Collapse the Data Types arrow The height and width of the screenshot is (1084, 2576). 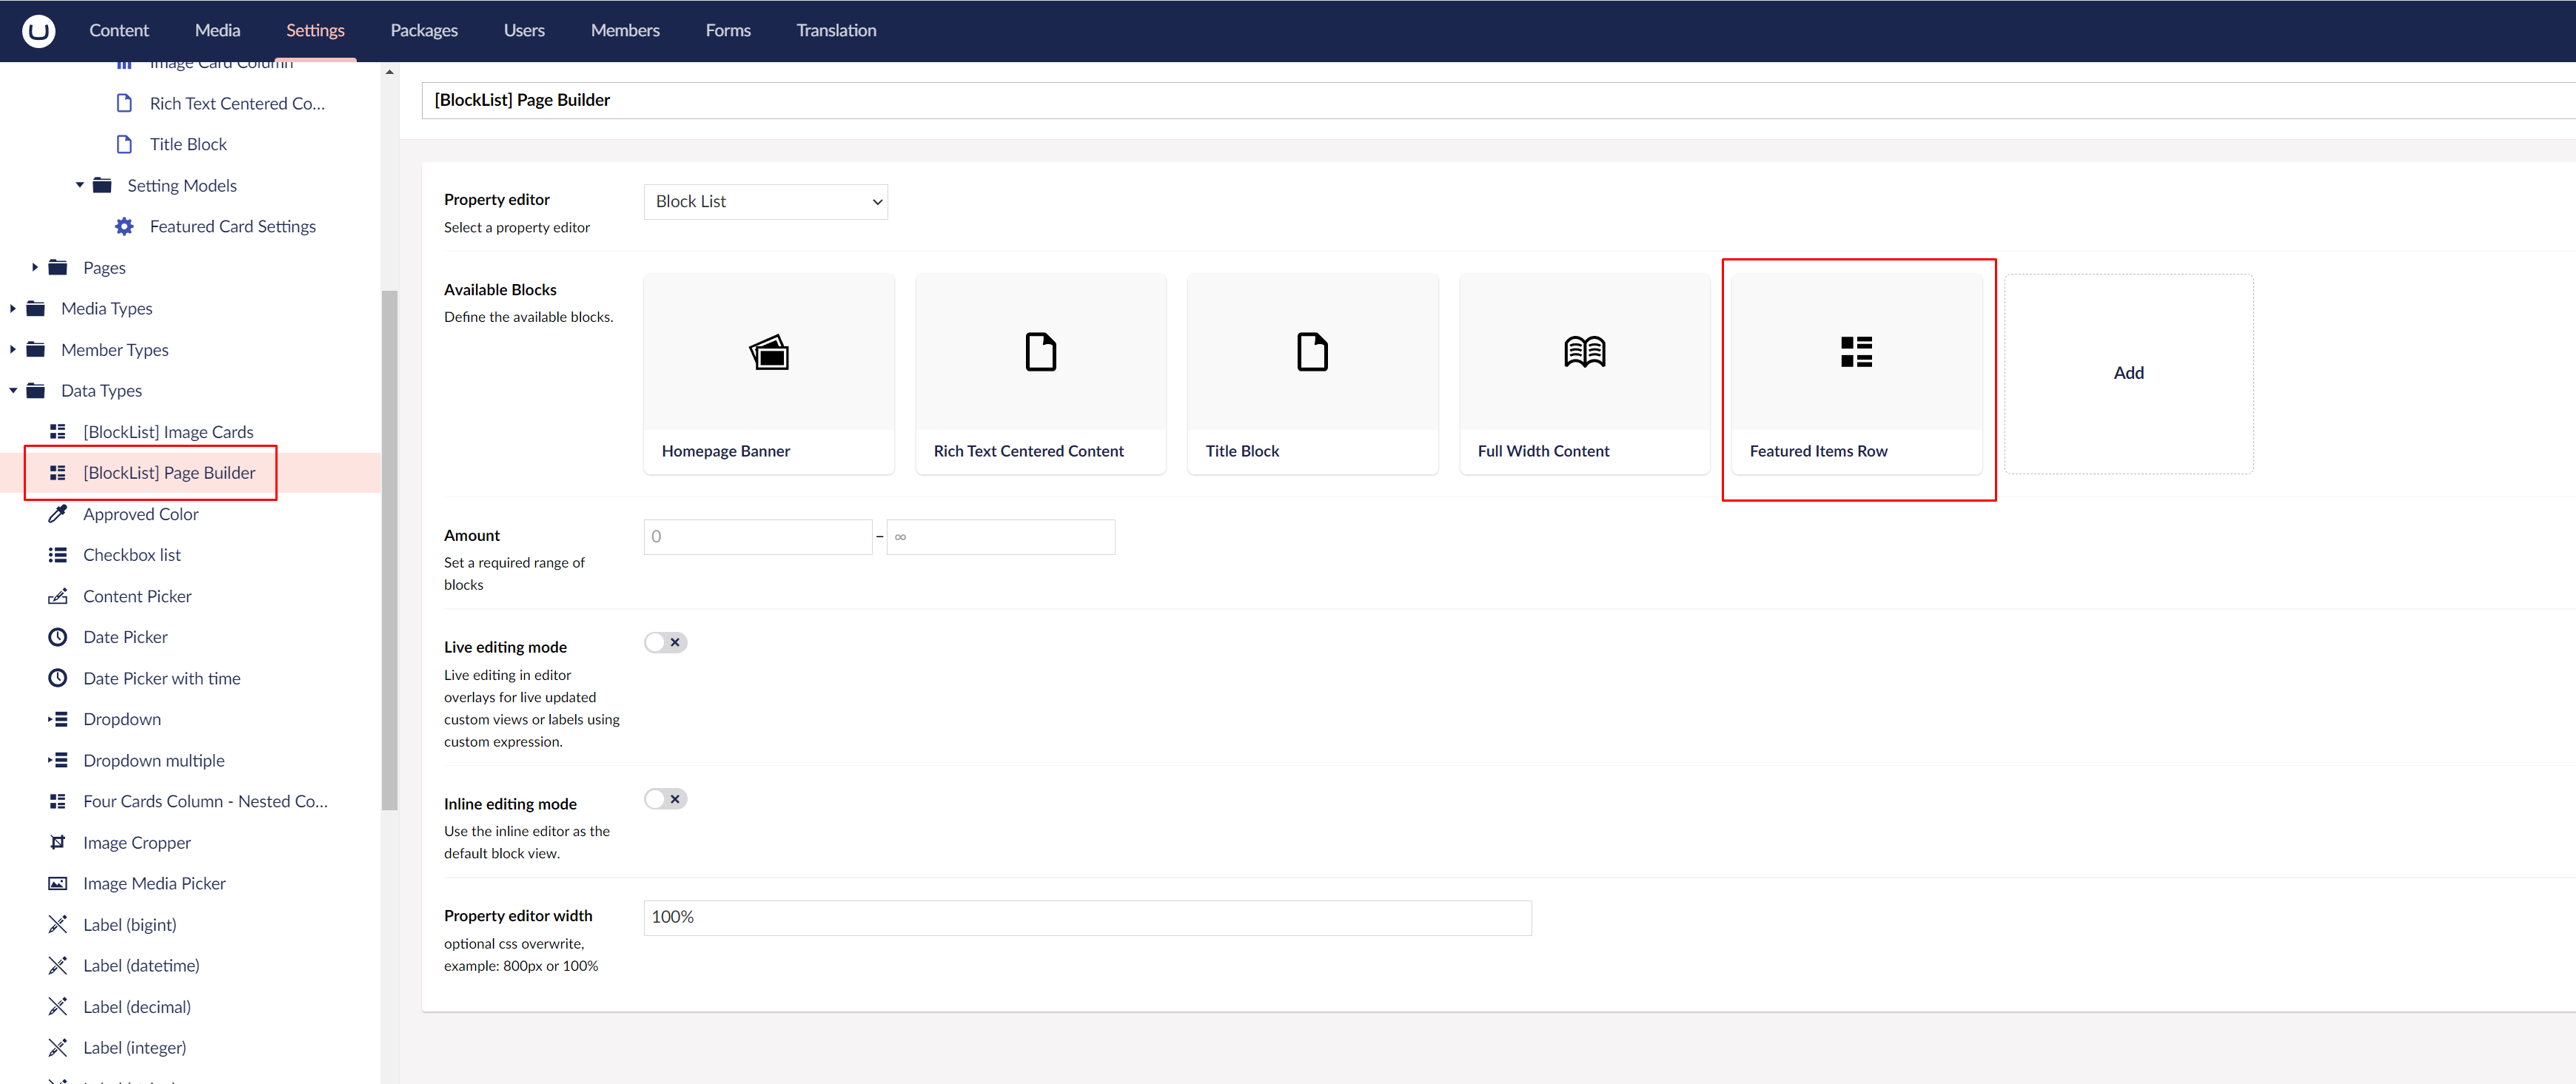point(13,390)
